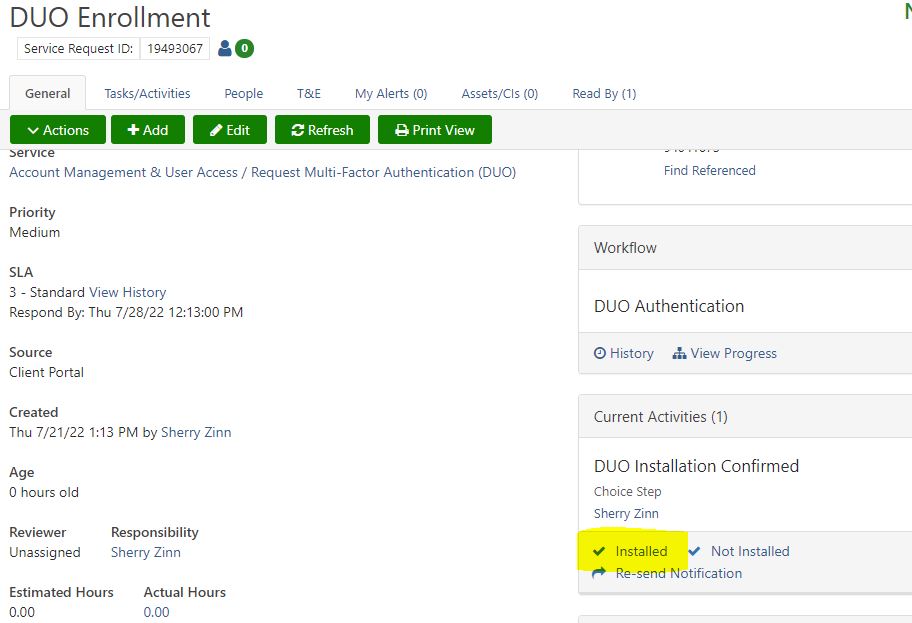
Task: Click the Service Request ID number field
Action: (174, 48)
